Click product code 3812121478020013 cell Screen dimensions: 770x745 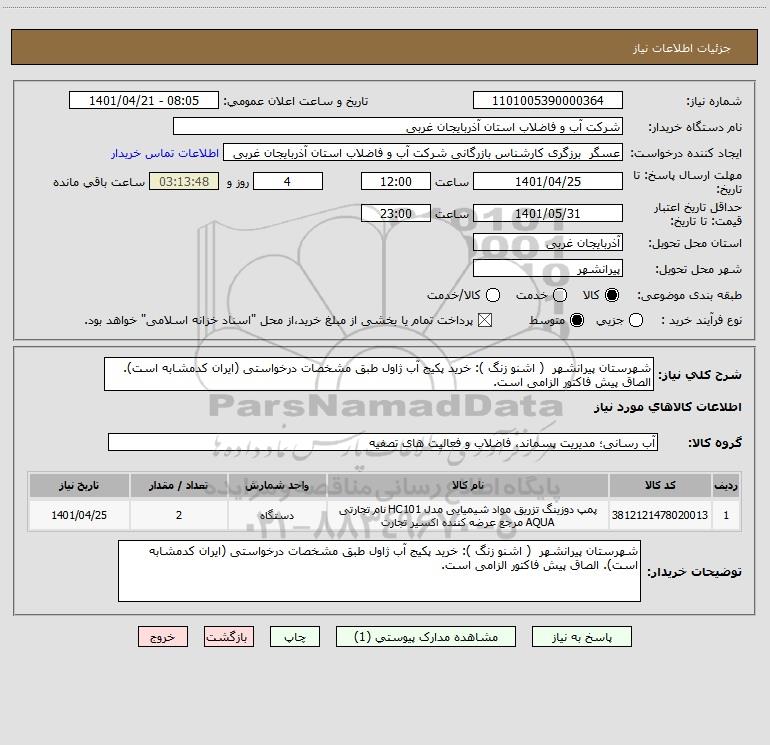point(660,515)
